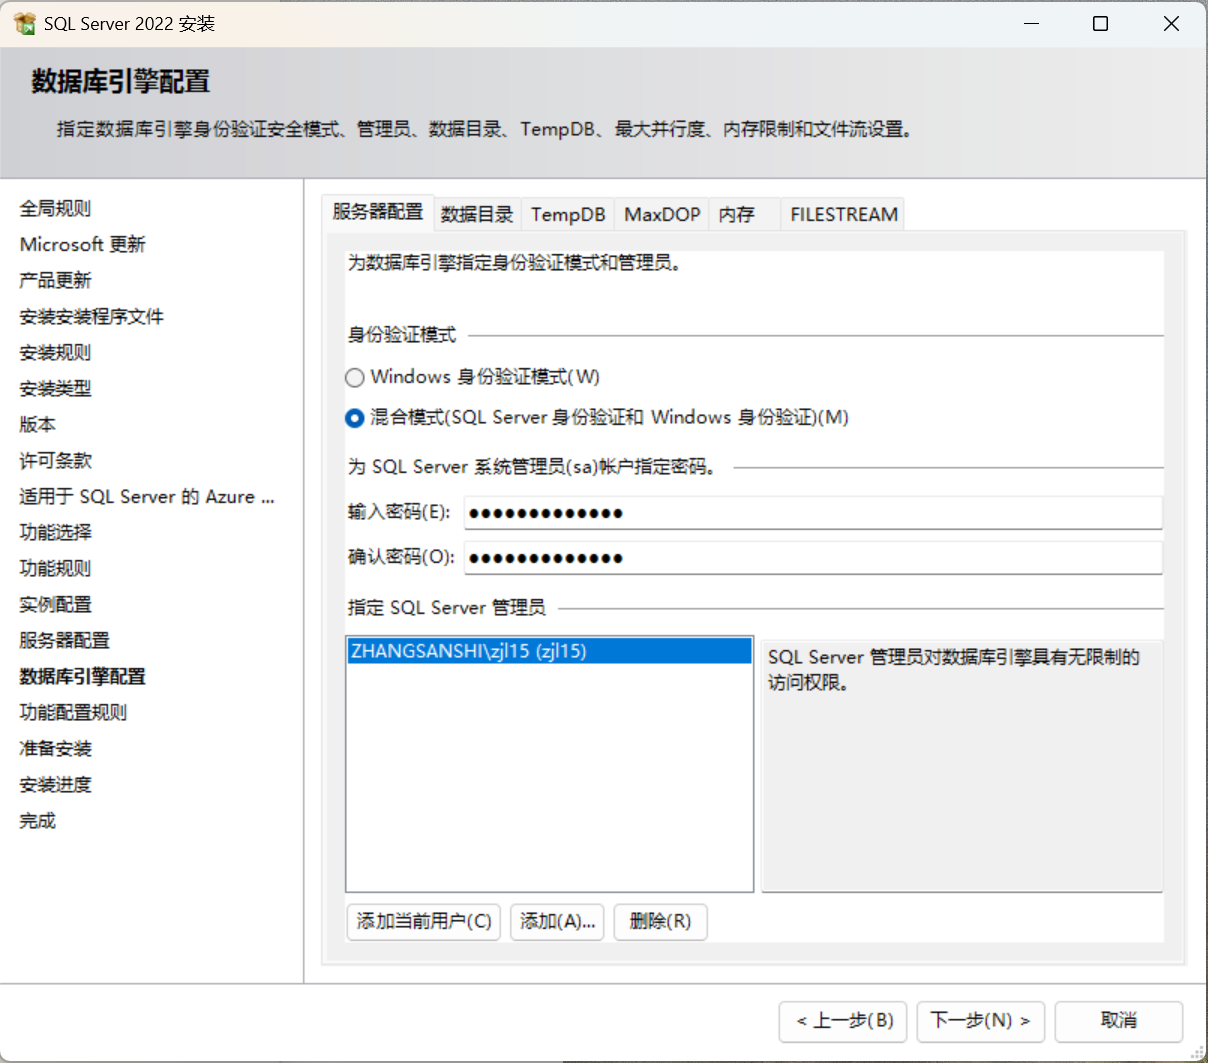This screenshot has height=1063, width=1208.
Task: Click 添加当前用户(C) button
Action: pyautogui.click(x=422, y=921)
